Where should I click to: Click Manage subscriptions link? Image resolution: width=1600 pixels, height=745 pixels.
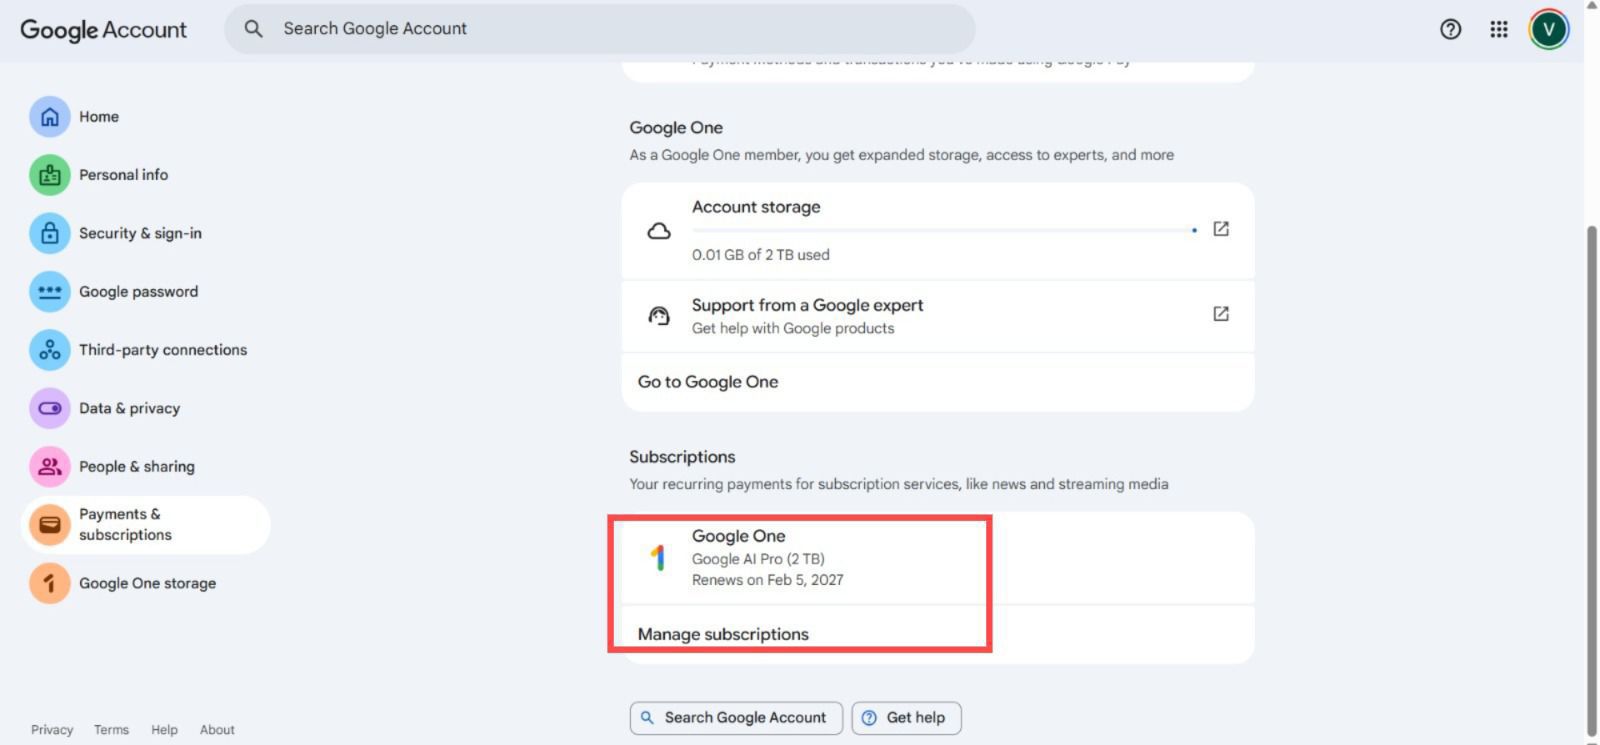tap(723, 634)
